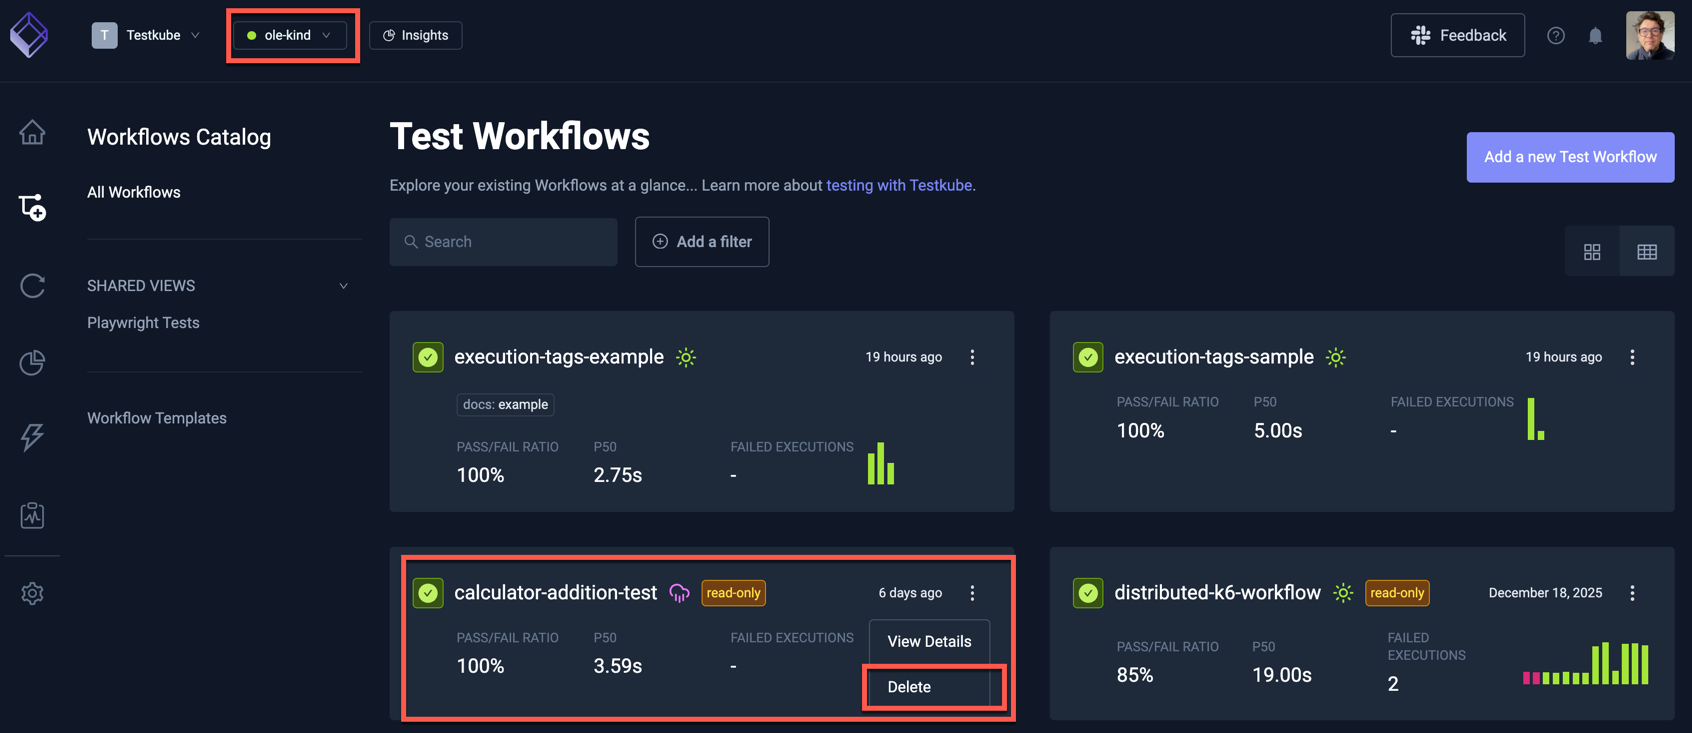Click the December 18, 2025 date

1545,593
